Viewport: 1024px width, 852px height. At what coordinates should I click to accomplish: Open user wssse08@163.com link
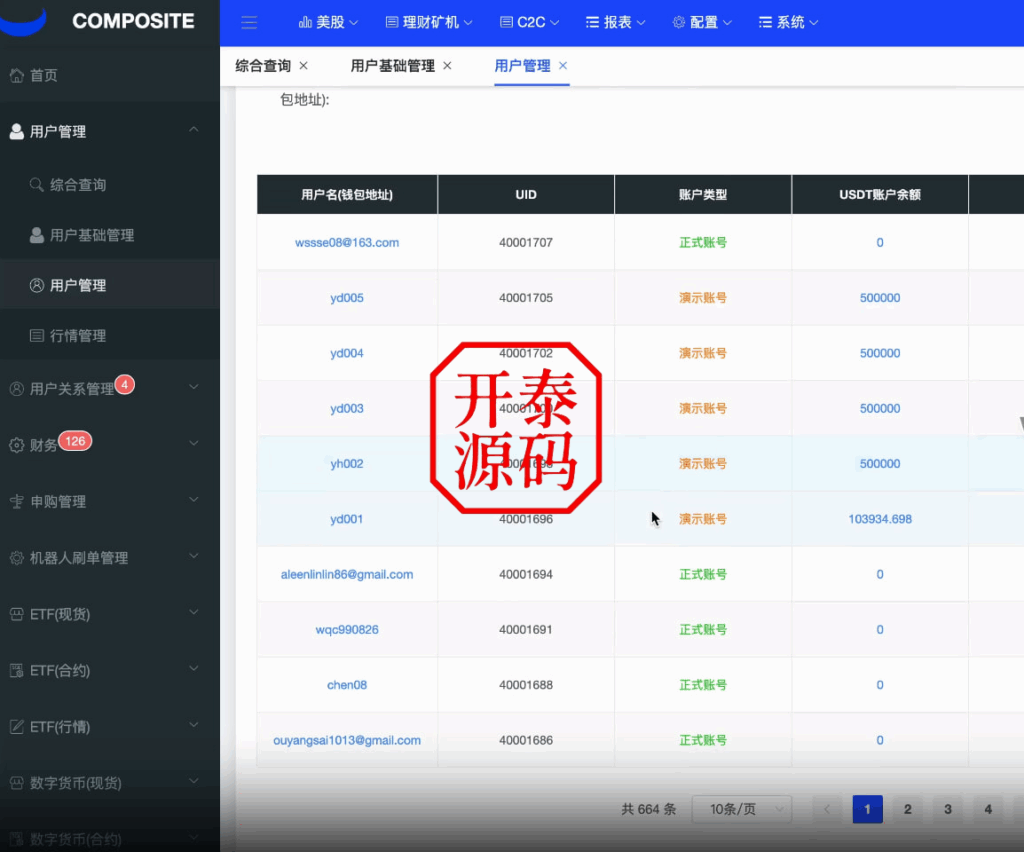click(x=347, y=243)
